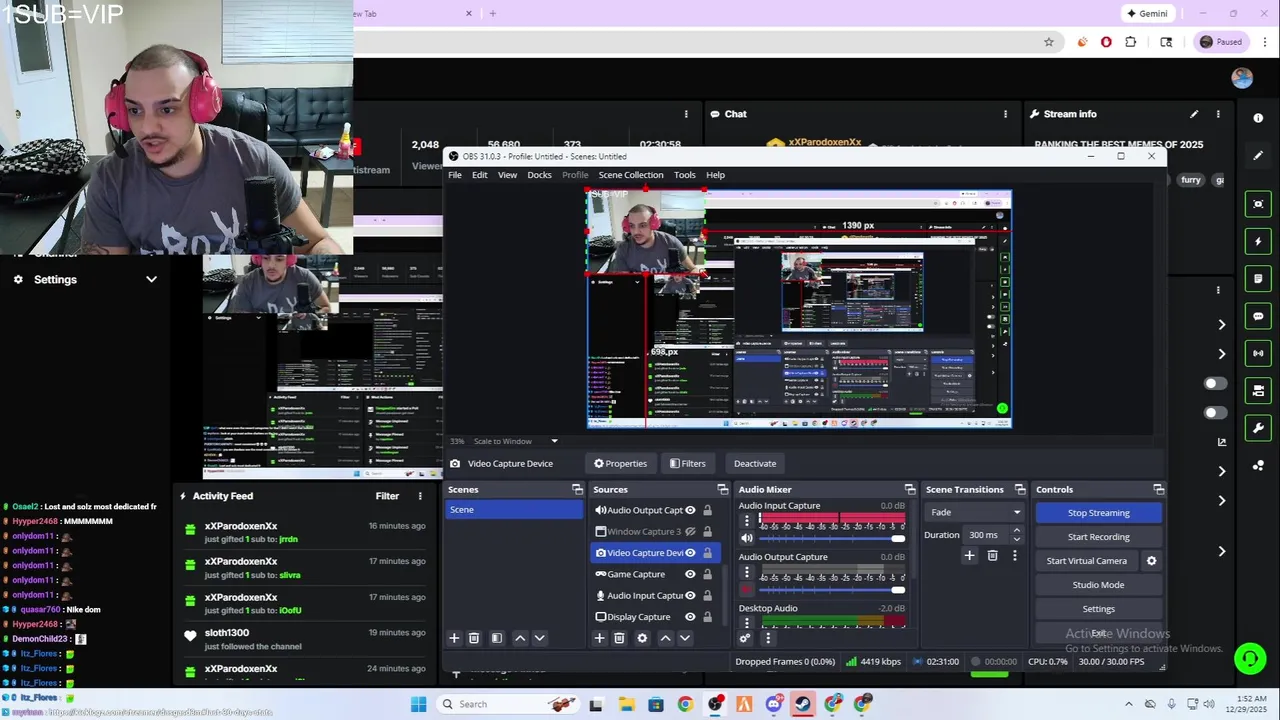1280x720 pixels.
Task: Remove selected scene with trash icon
Action: click(x=474, y=638)
